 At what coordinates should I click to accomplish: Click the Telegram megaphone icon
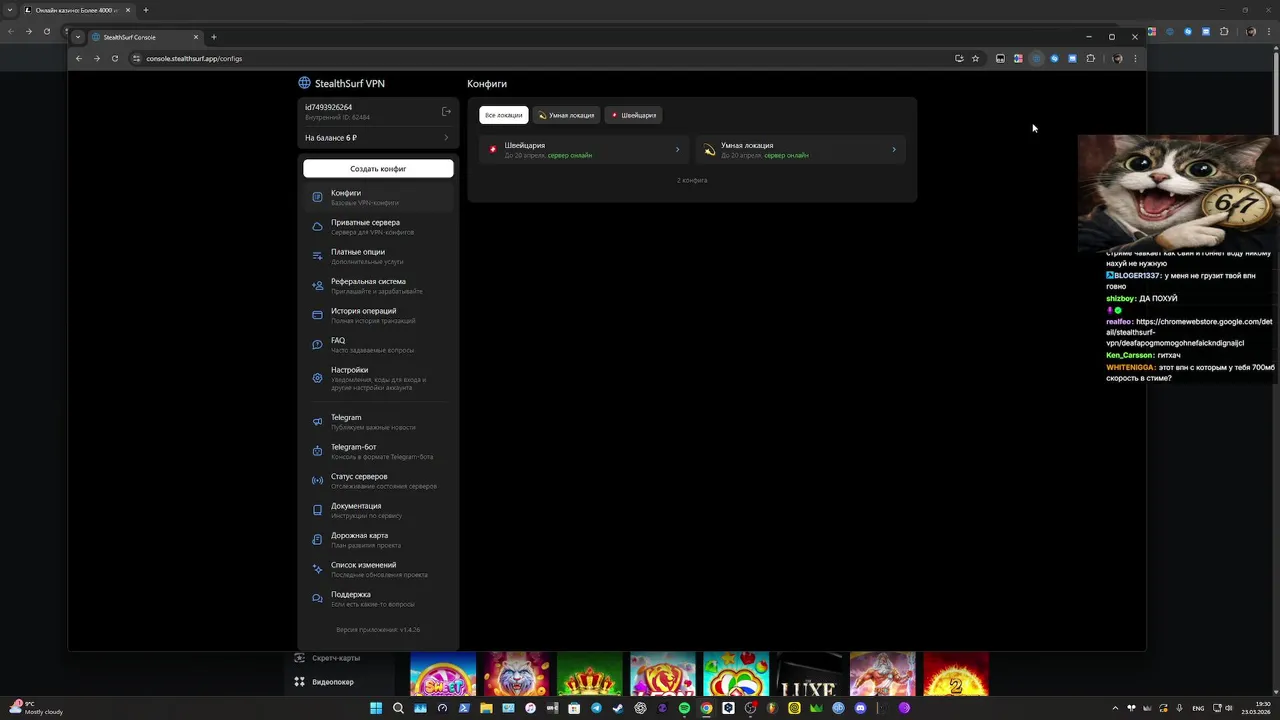click(x=317, y=422)
